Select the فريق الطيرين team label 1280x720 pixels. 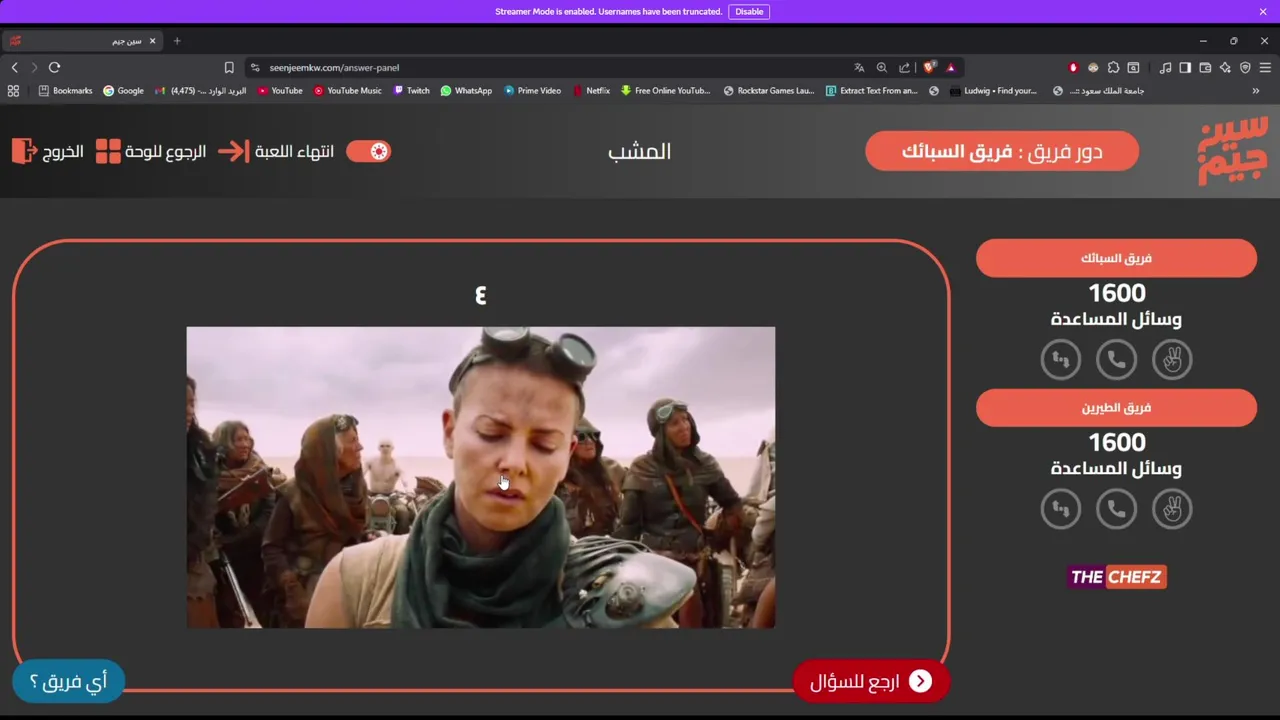[1116, 408]
